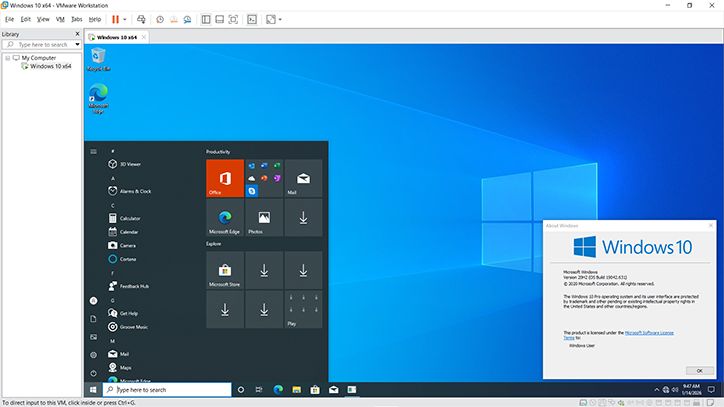This screenshot has height=407, width=724.
Task: Toggle the thumbnail bar view icon
Action: [x=220, y=19]
